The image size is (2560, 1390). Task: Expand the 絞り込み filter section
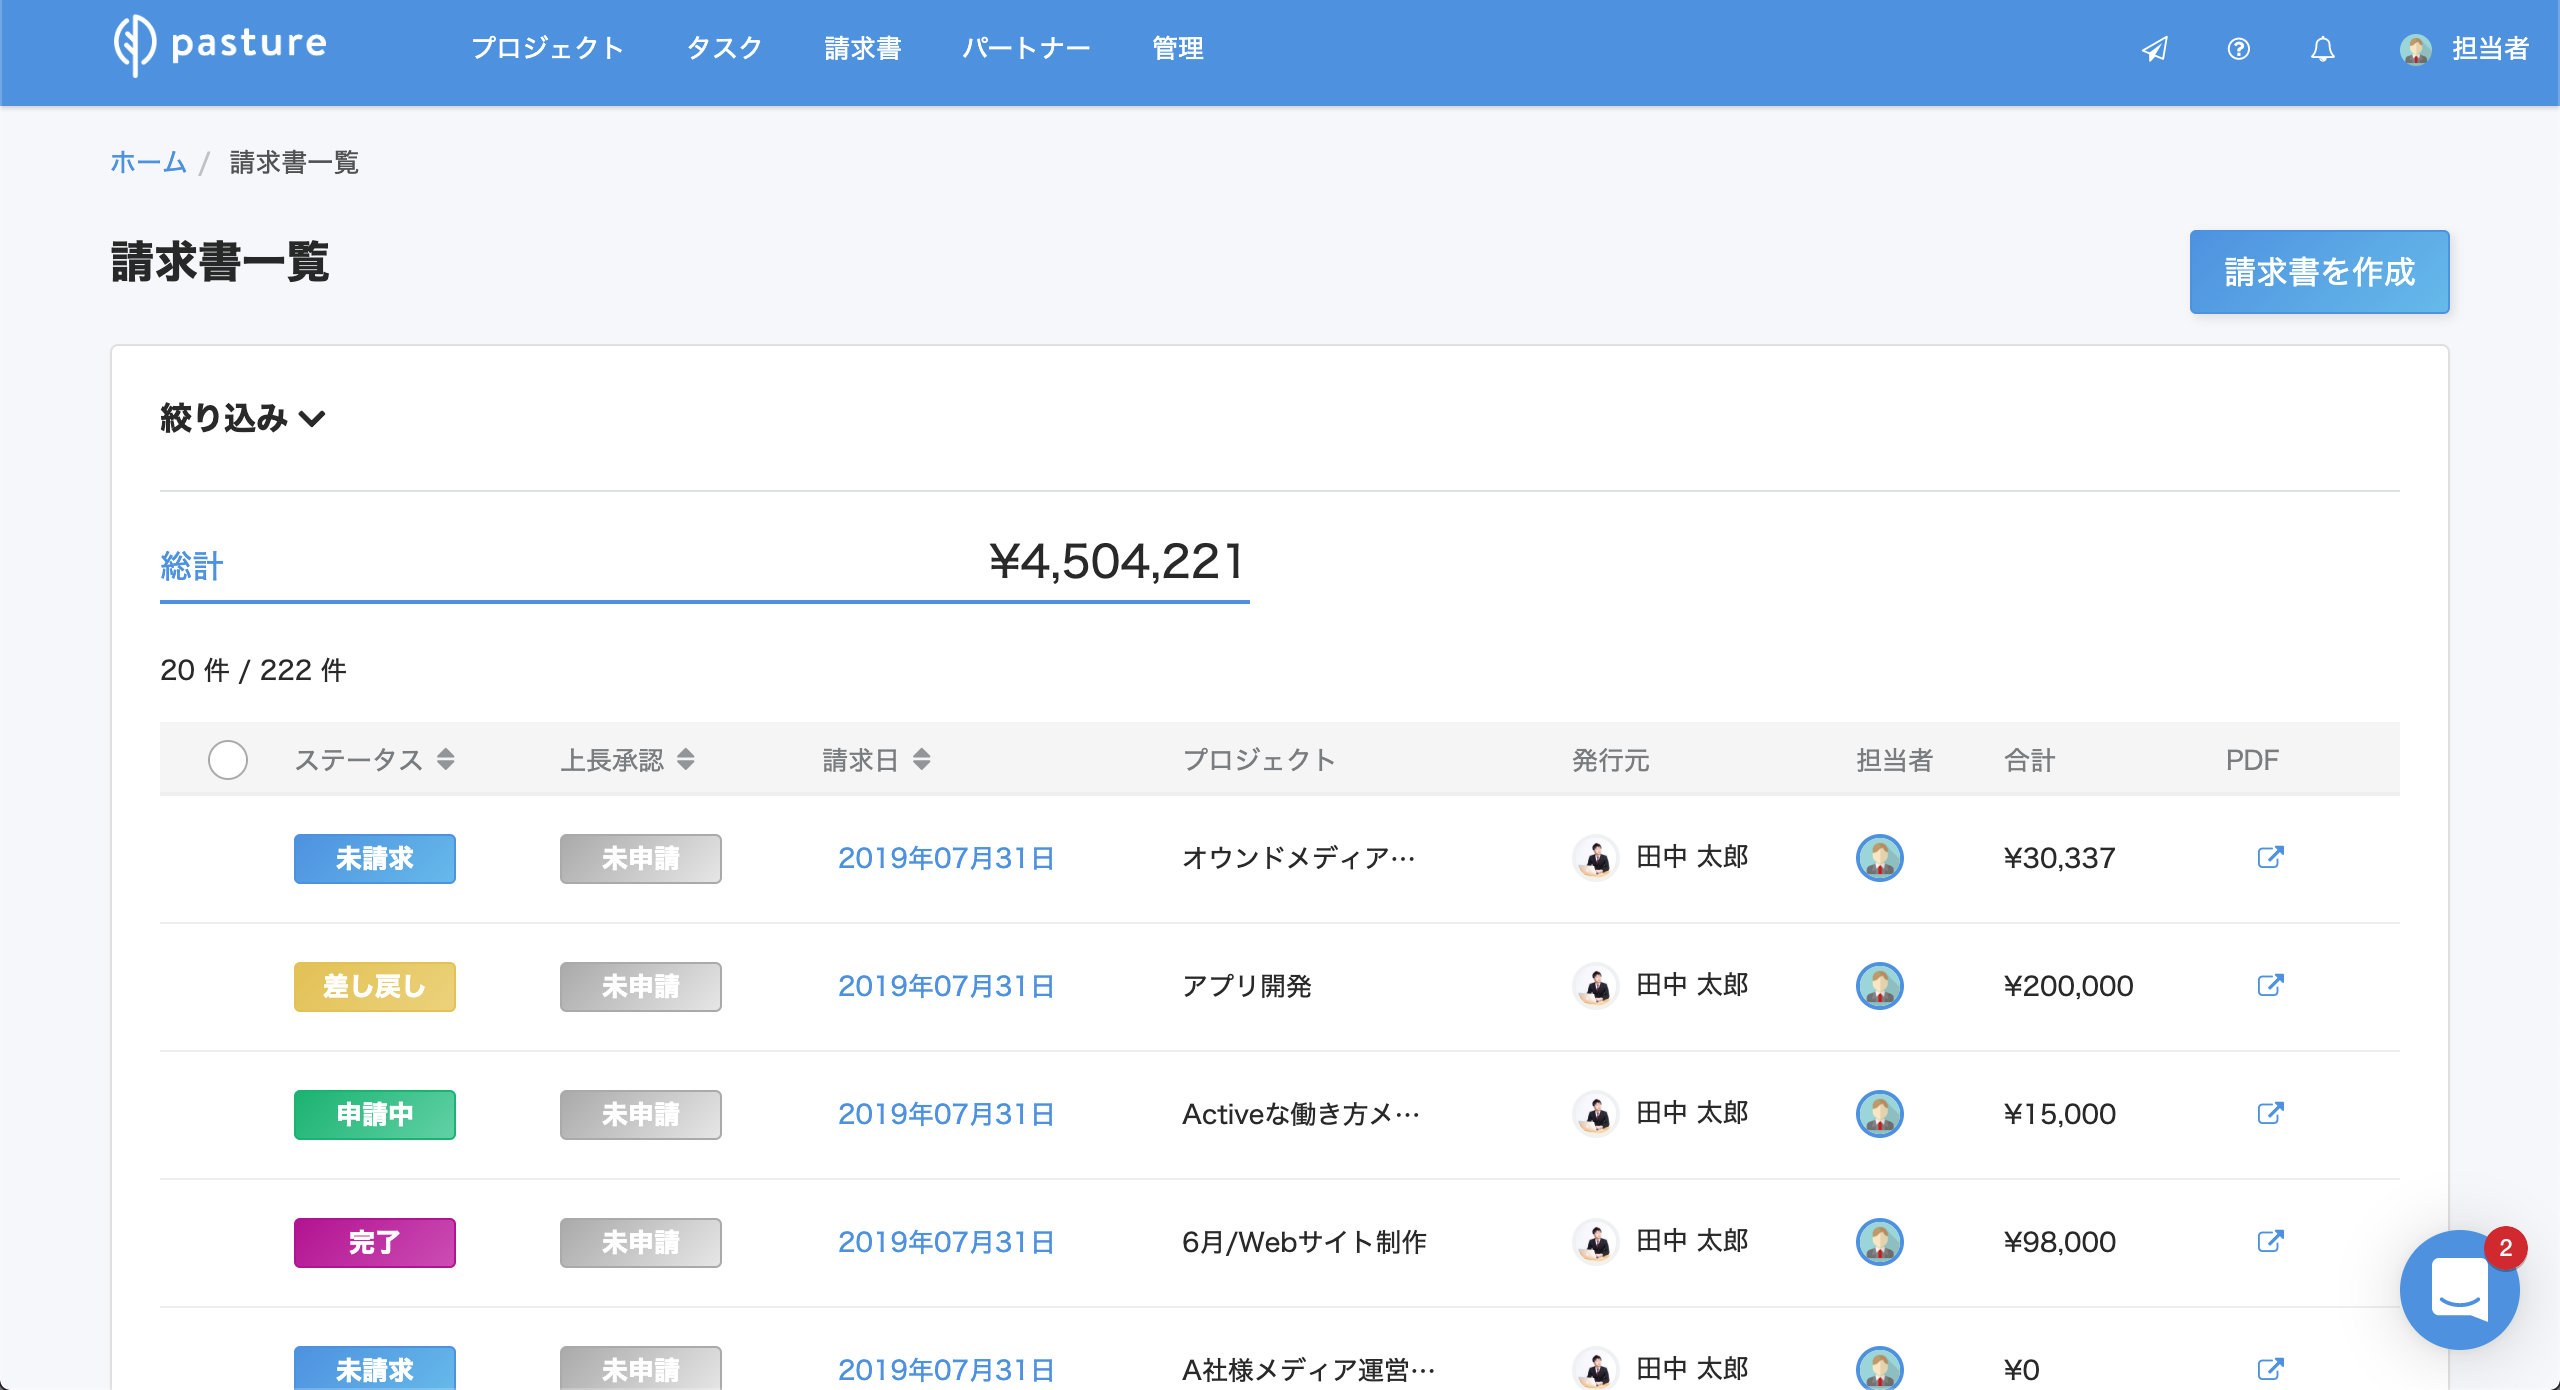point(243,418)
